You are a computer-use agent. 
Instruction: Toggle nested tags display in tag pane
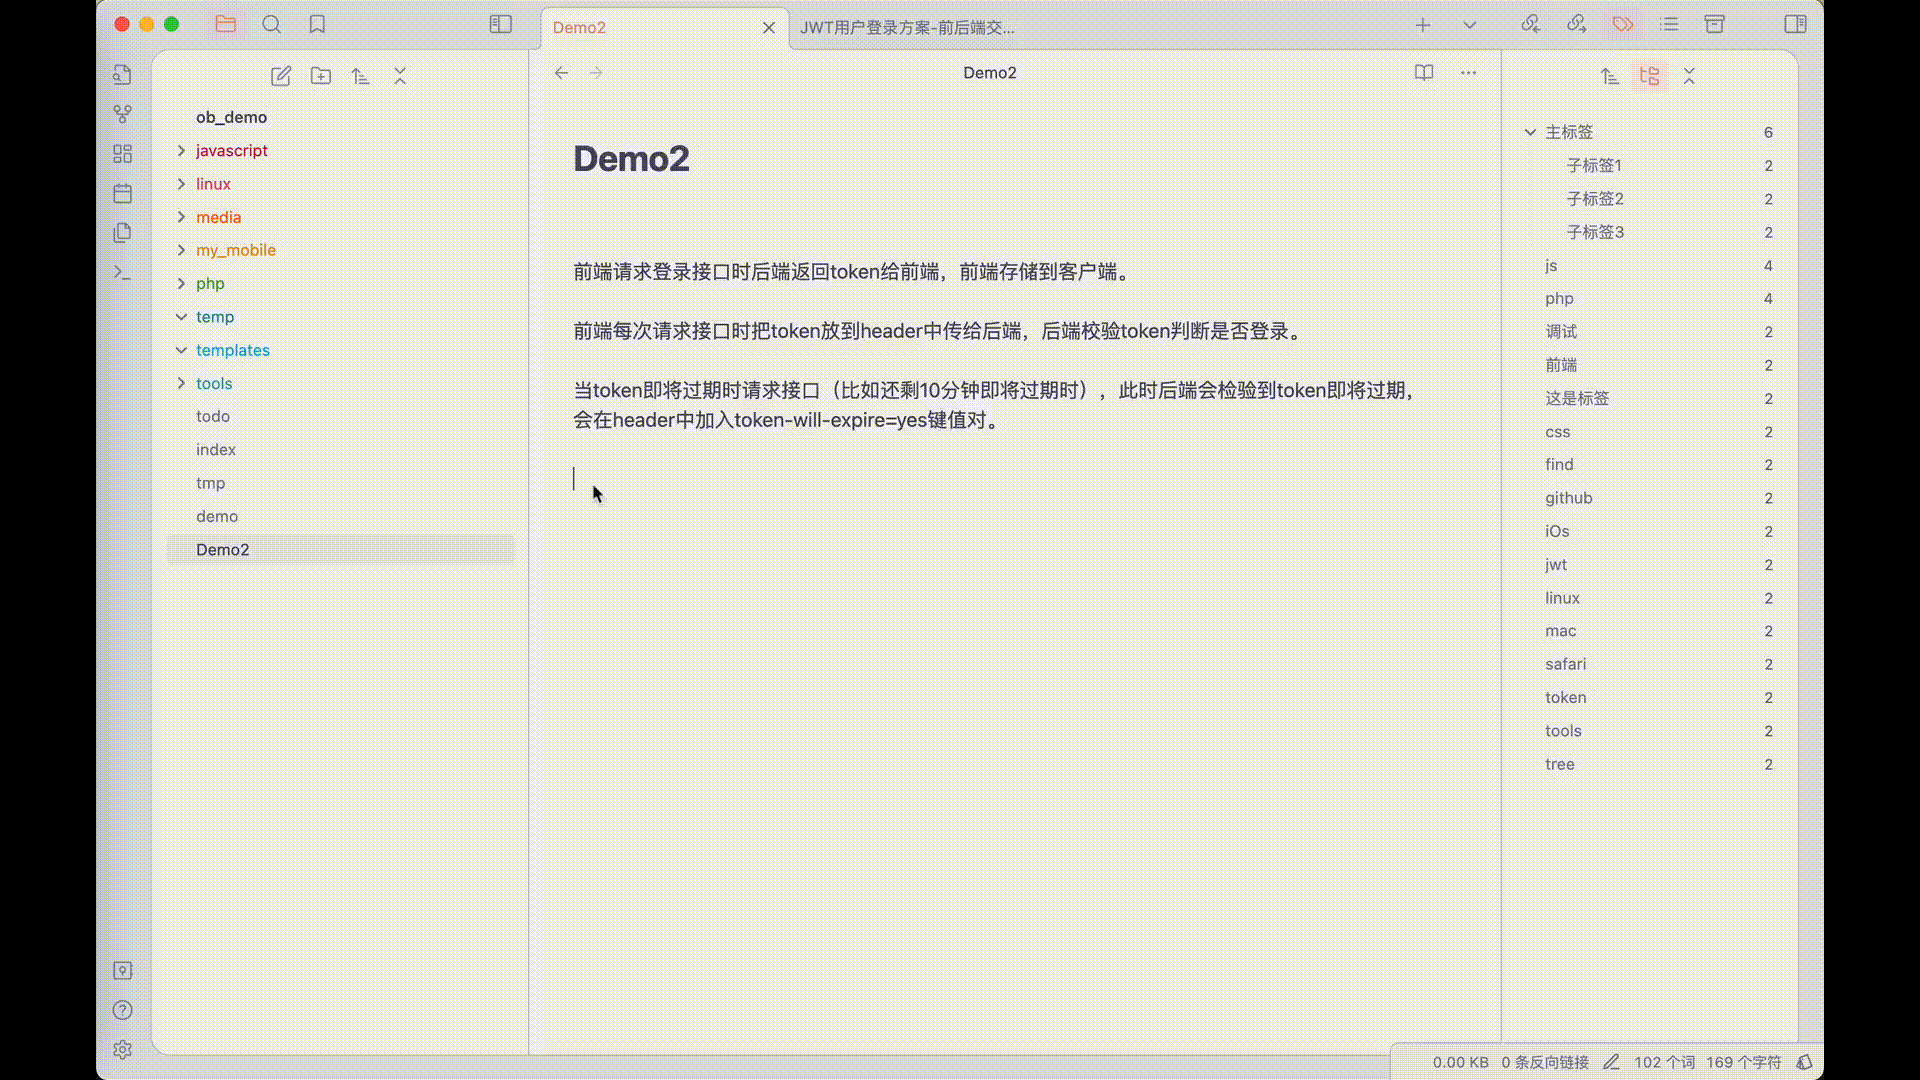click(x=1649, y=76)
